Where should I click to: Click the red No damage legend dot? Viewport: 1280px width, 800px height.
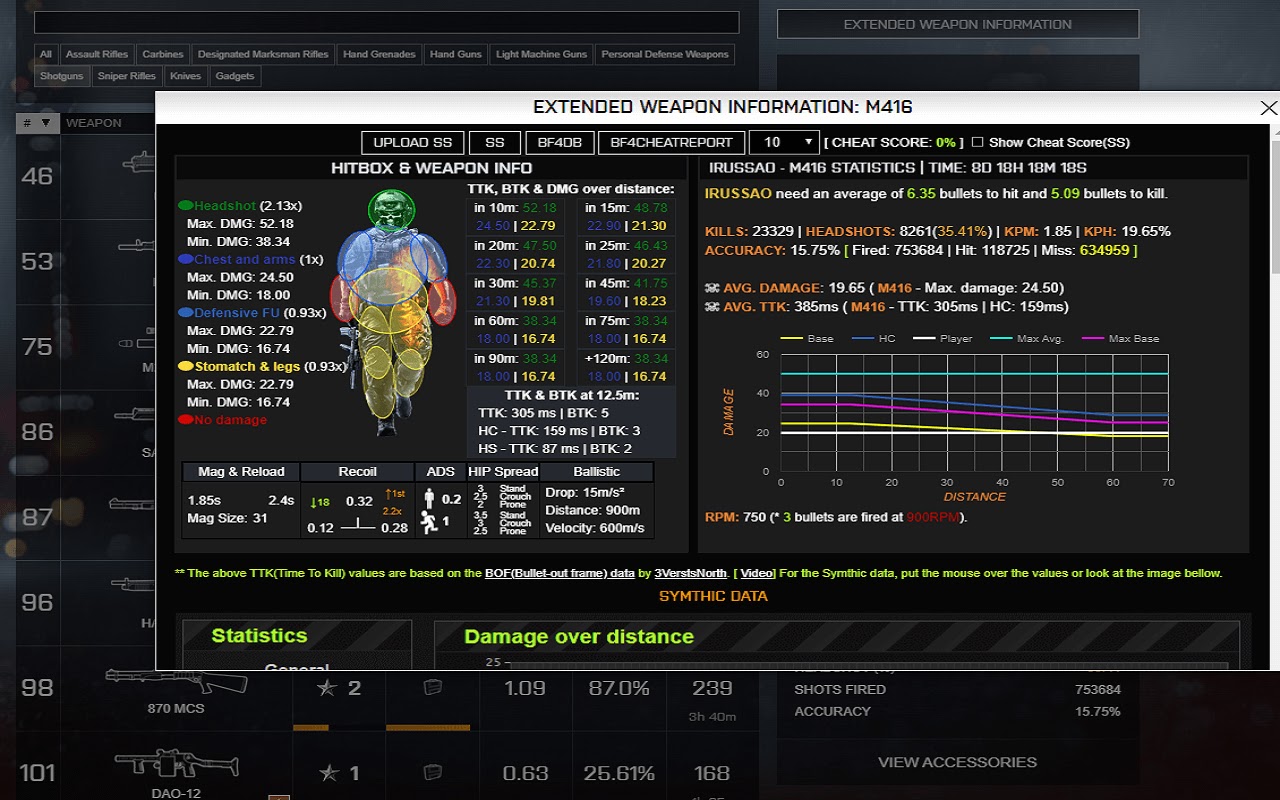click(186, 420)
